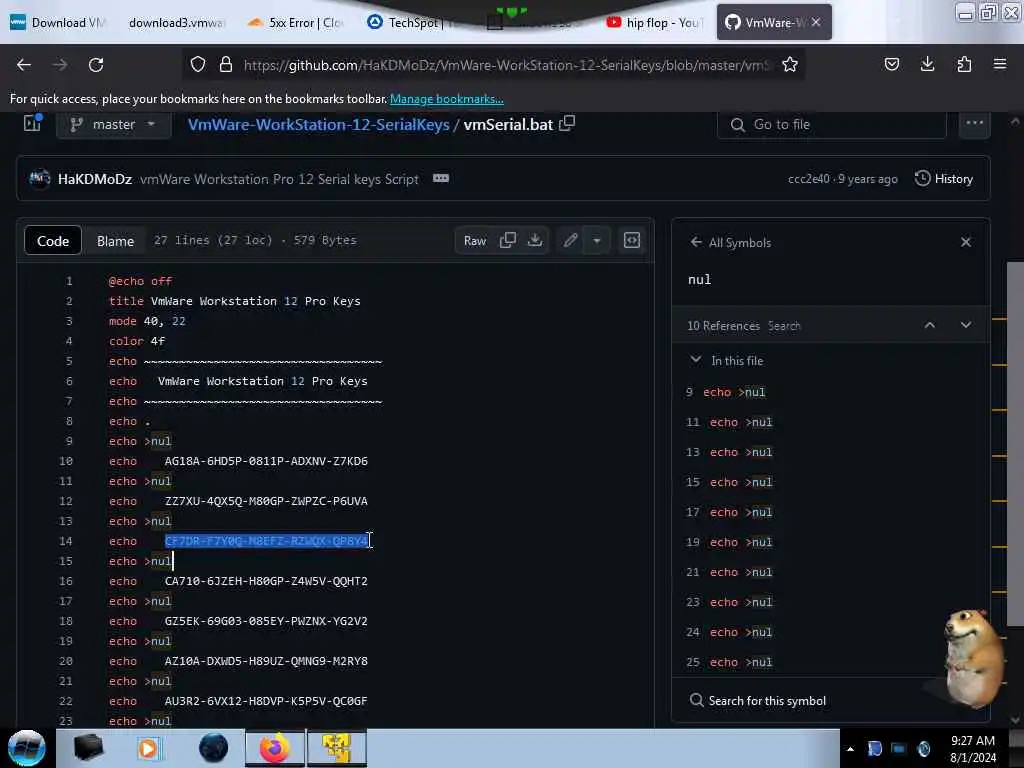This screenshot has height=768, width=1024.
Task: Open media player taskbar icon
Action: click(148, 748)
